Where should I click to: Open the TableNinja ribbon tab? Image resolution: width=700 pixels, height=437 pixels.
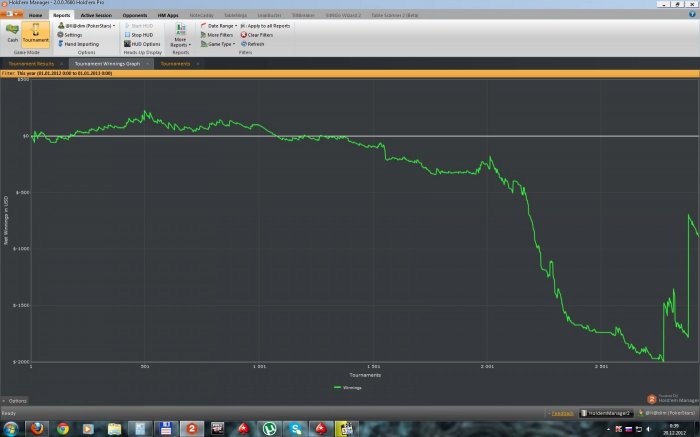pos(235,15)
